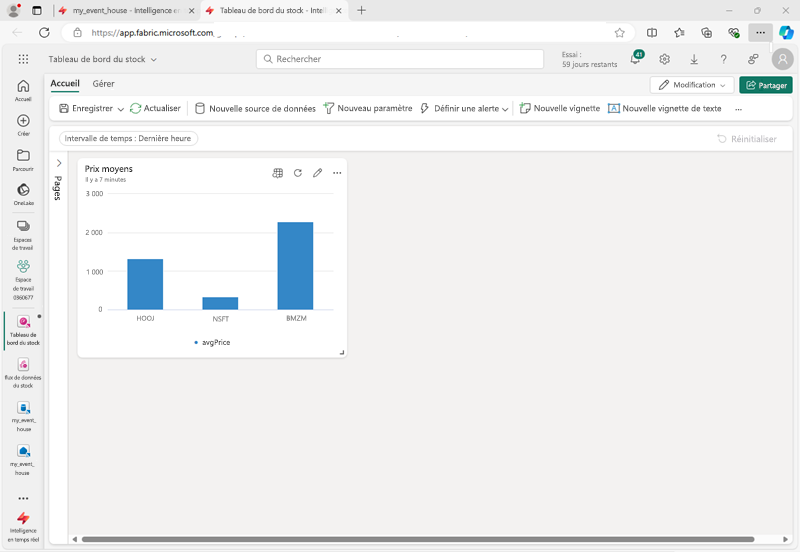Click the tile resize handle corner

342,353
